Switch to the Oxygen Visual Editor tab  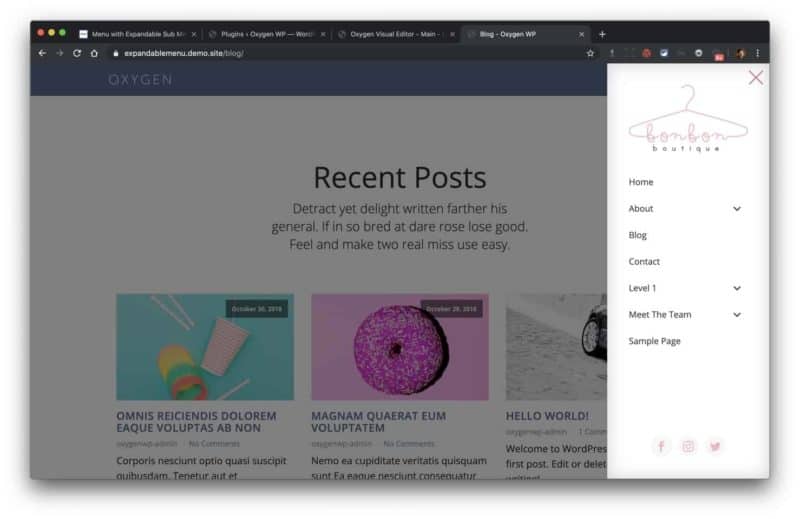396,34
